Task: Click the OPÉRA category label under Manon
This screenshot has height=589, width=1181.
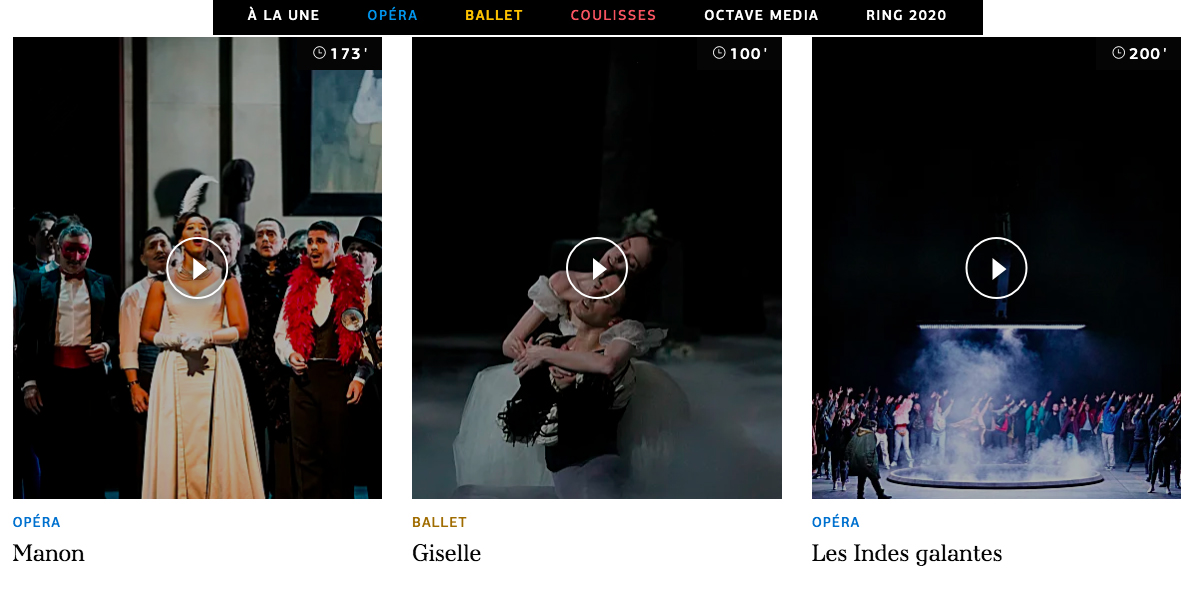Action: tap(37, 522)
